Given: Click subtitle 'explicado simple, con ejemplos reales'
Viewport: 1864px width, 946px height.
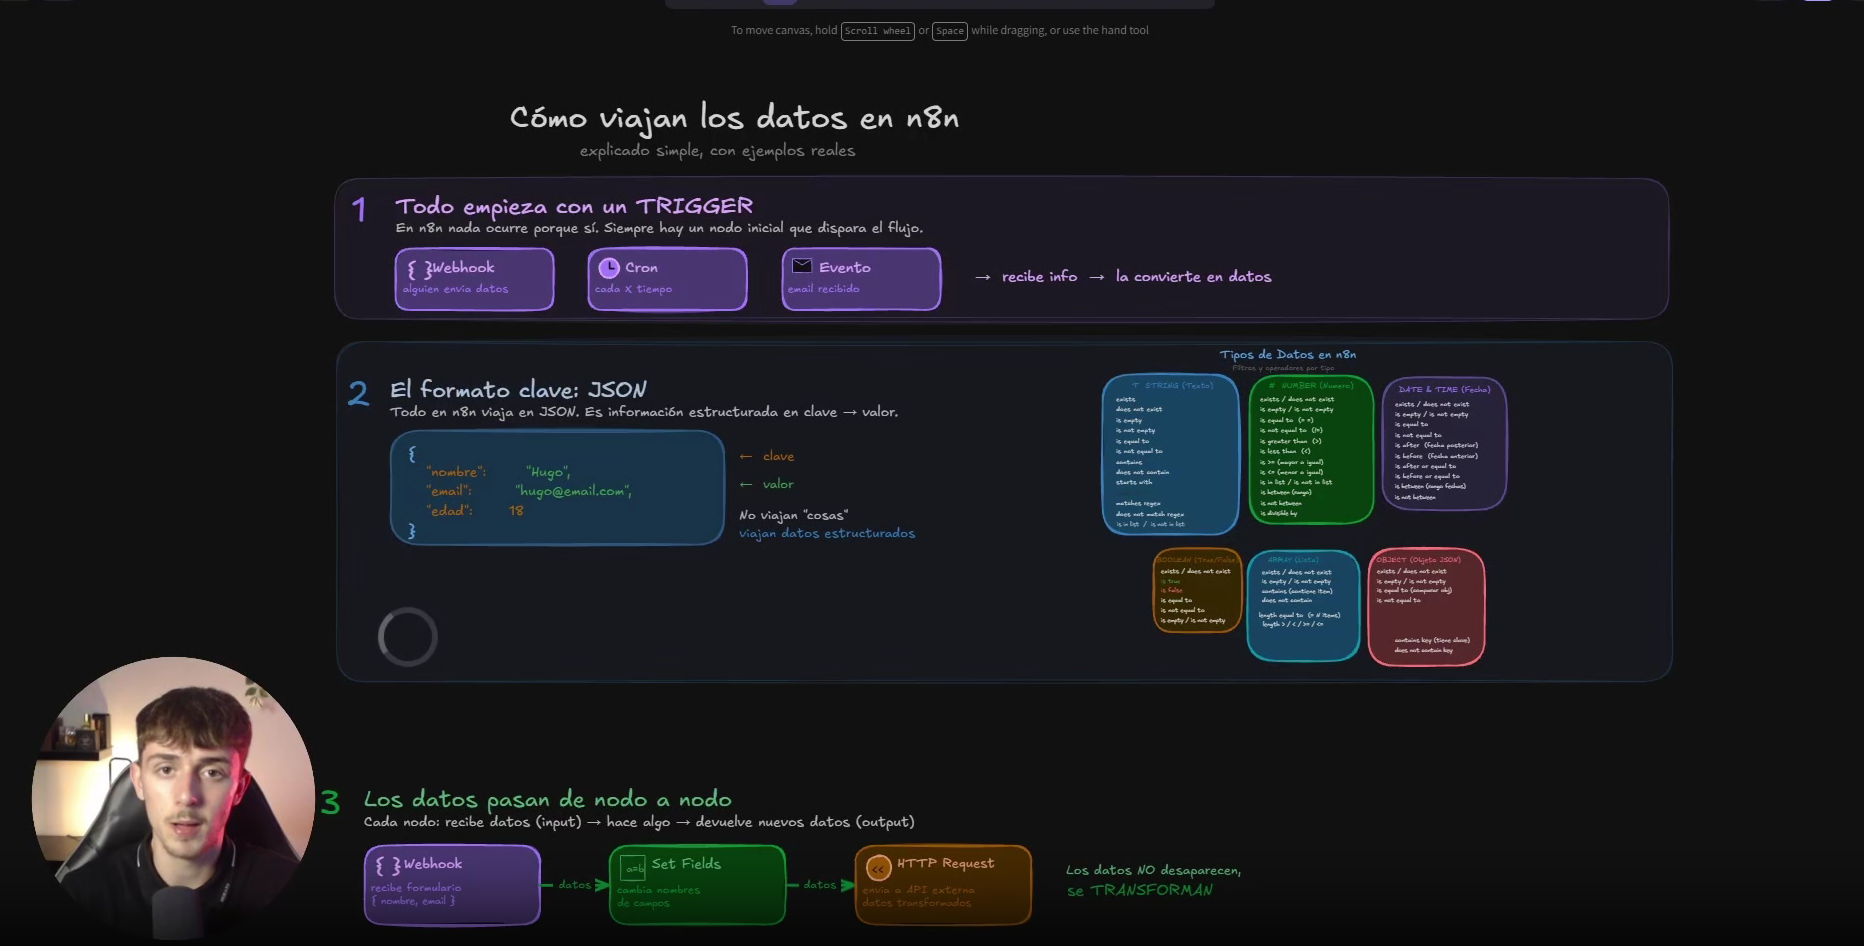Looking at the screenshot, I should 717,151.
